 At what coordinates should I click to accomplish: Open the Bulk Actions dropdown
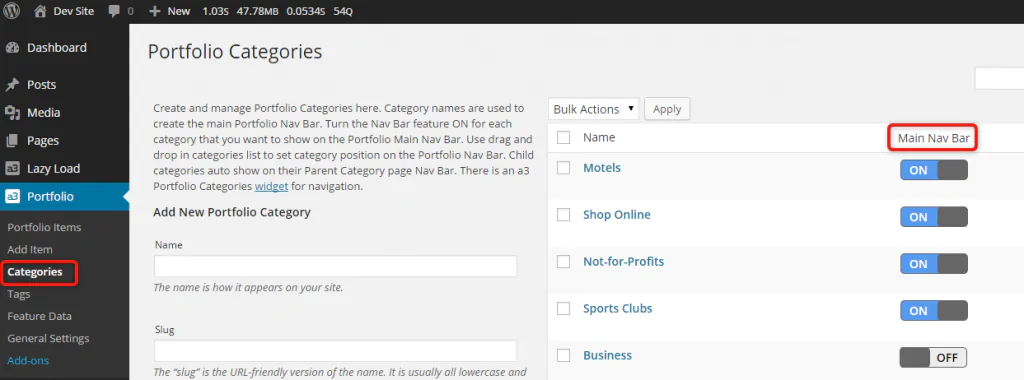coord(594,109)
